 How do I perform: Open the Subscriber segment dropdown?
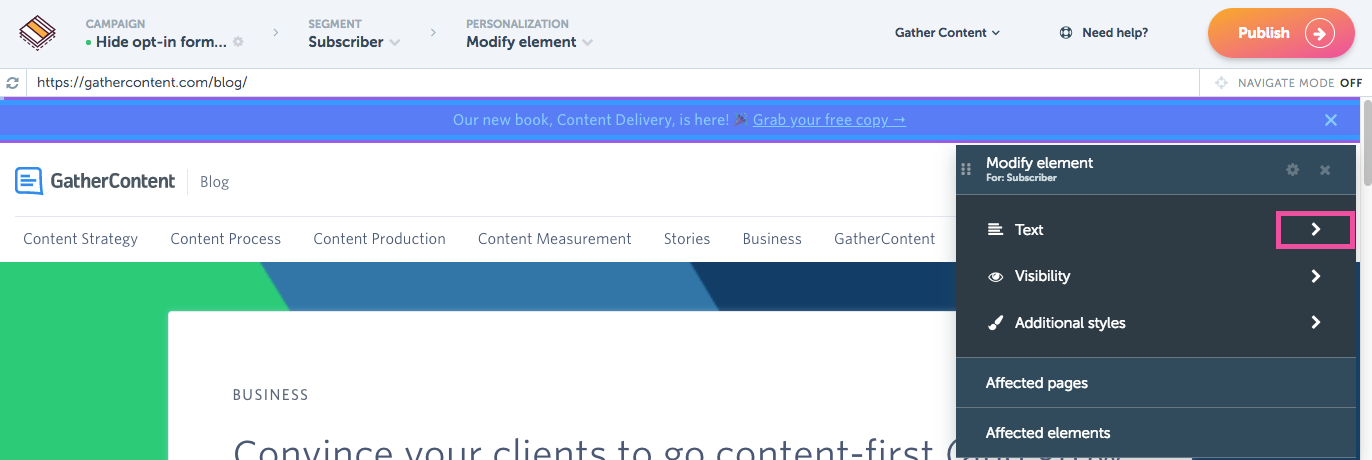354,42
